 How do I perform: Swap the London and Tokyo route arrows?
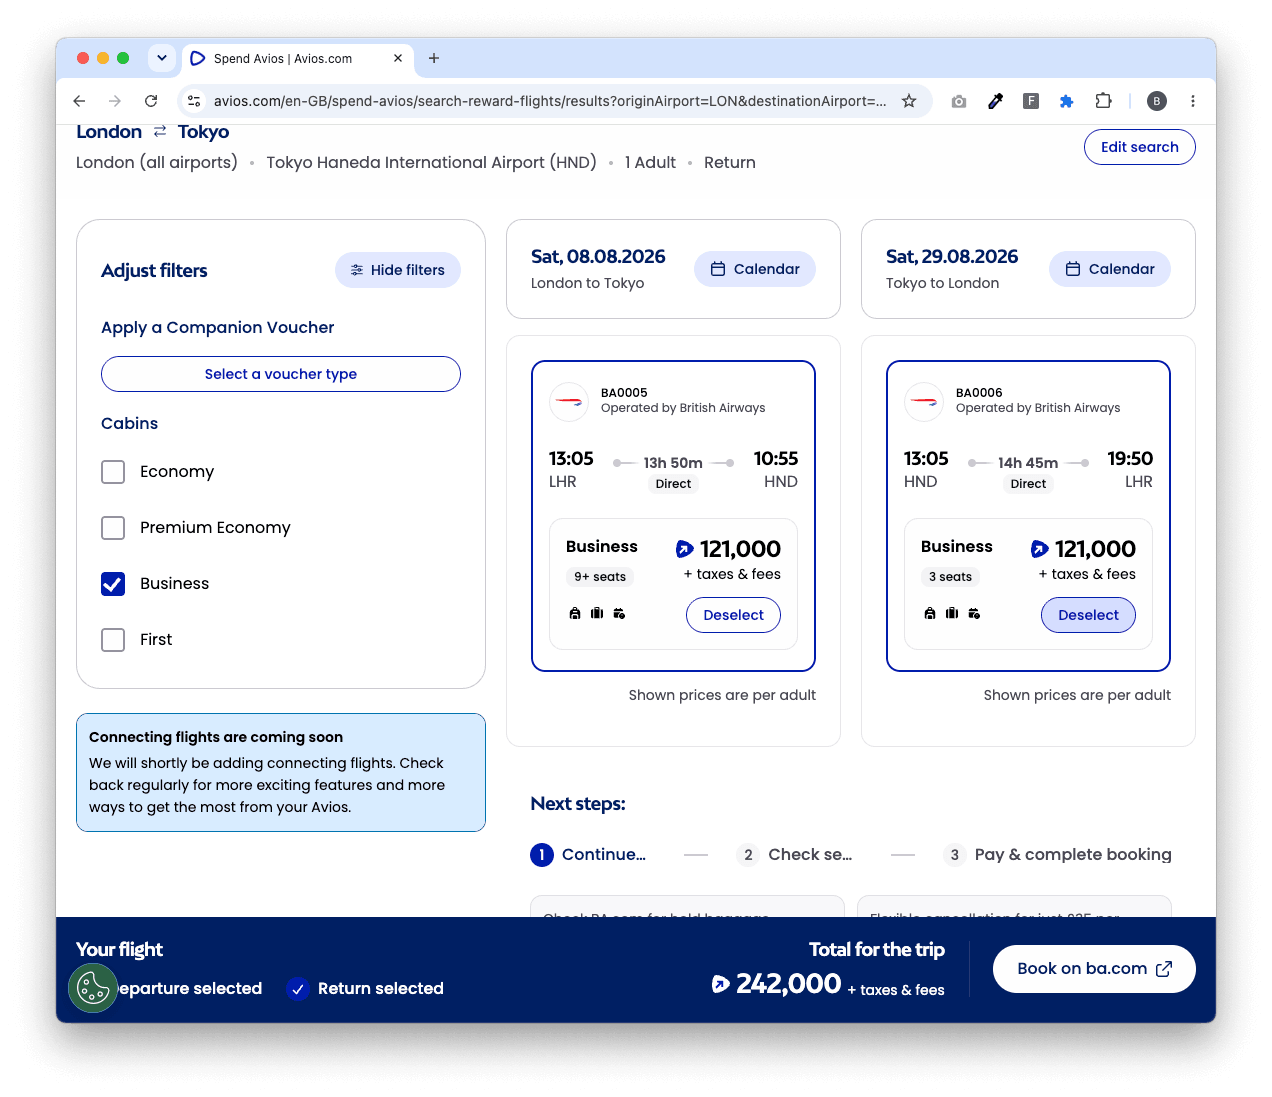tap(160, 132)
